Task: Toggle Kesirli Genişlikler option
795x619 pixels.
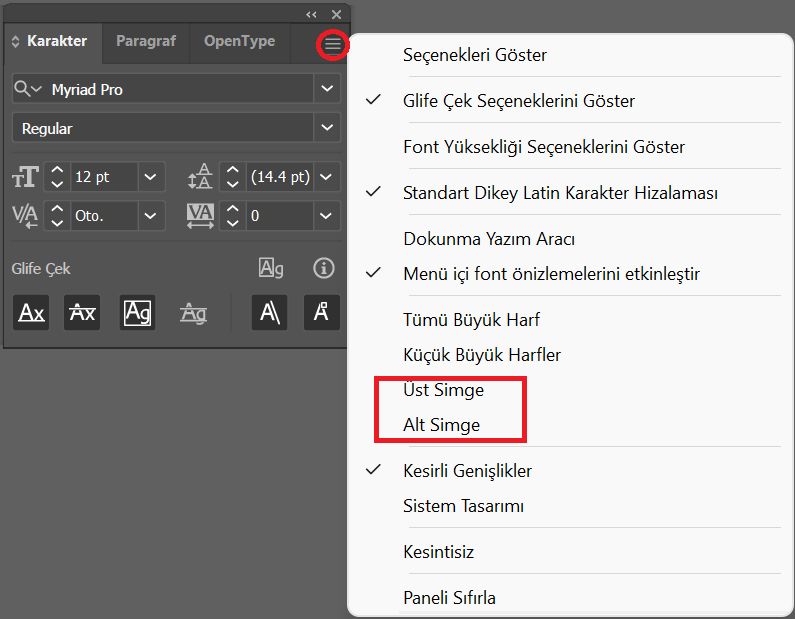Action: [570, 471]
